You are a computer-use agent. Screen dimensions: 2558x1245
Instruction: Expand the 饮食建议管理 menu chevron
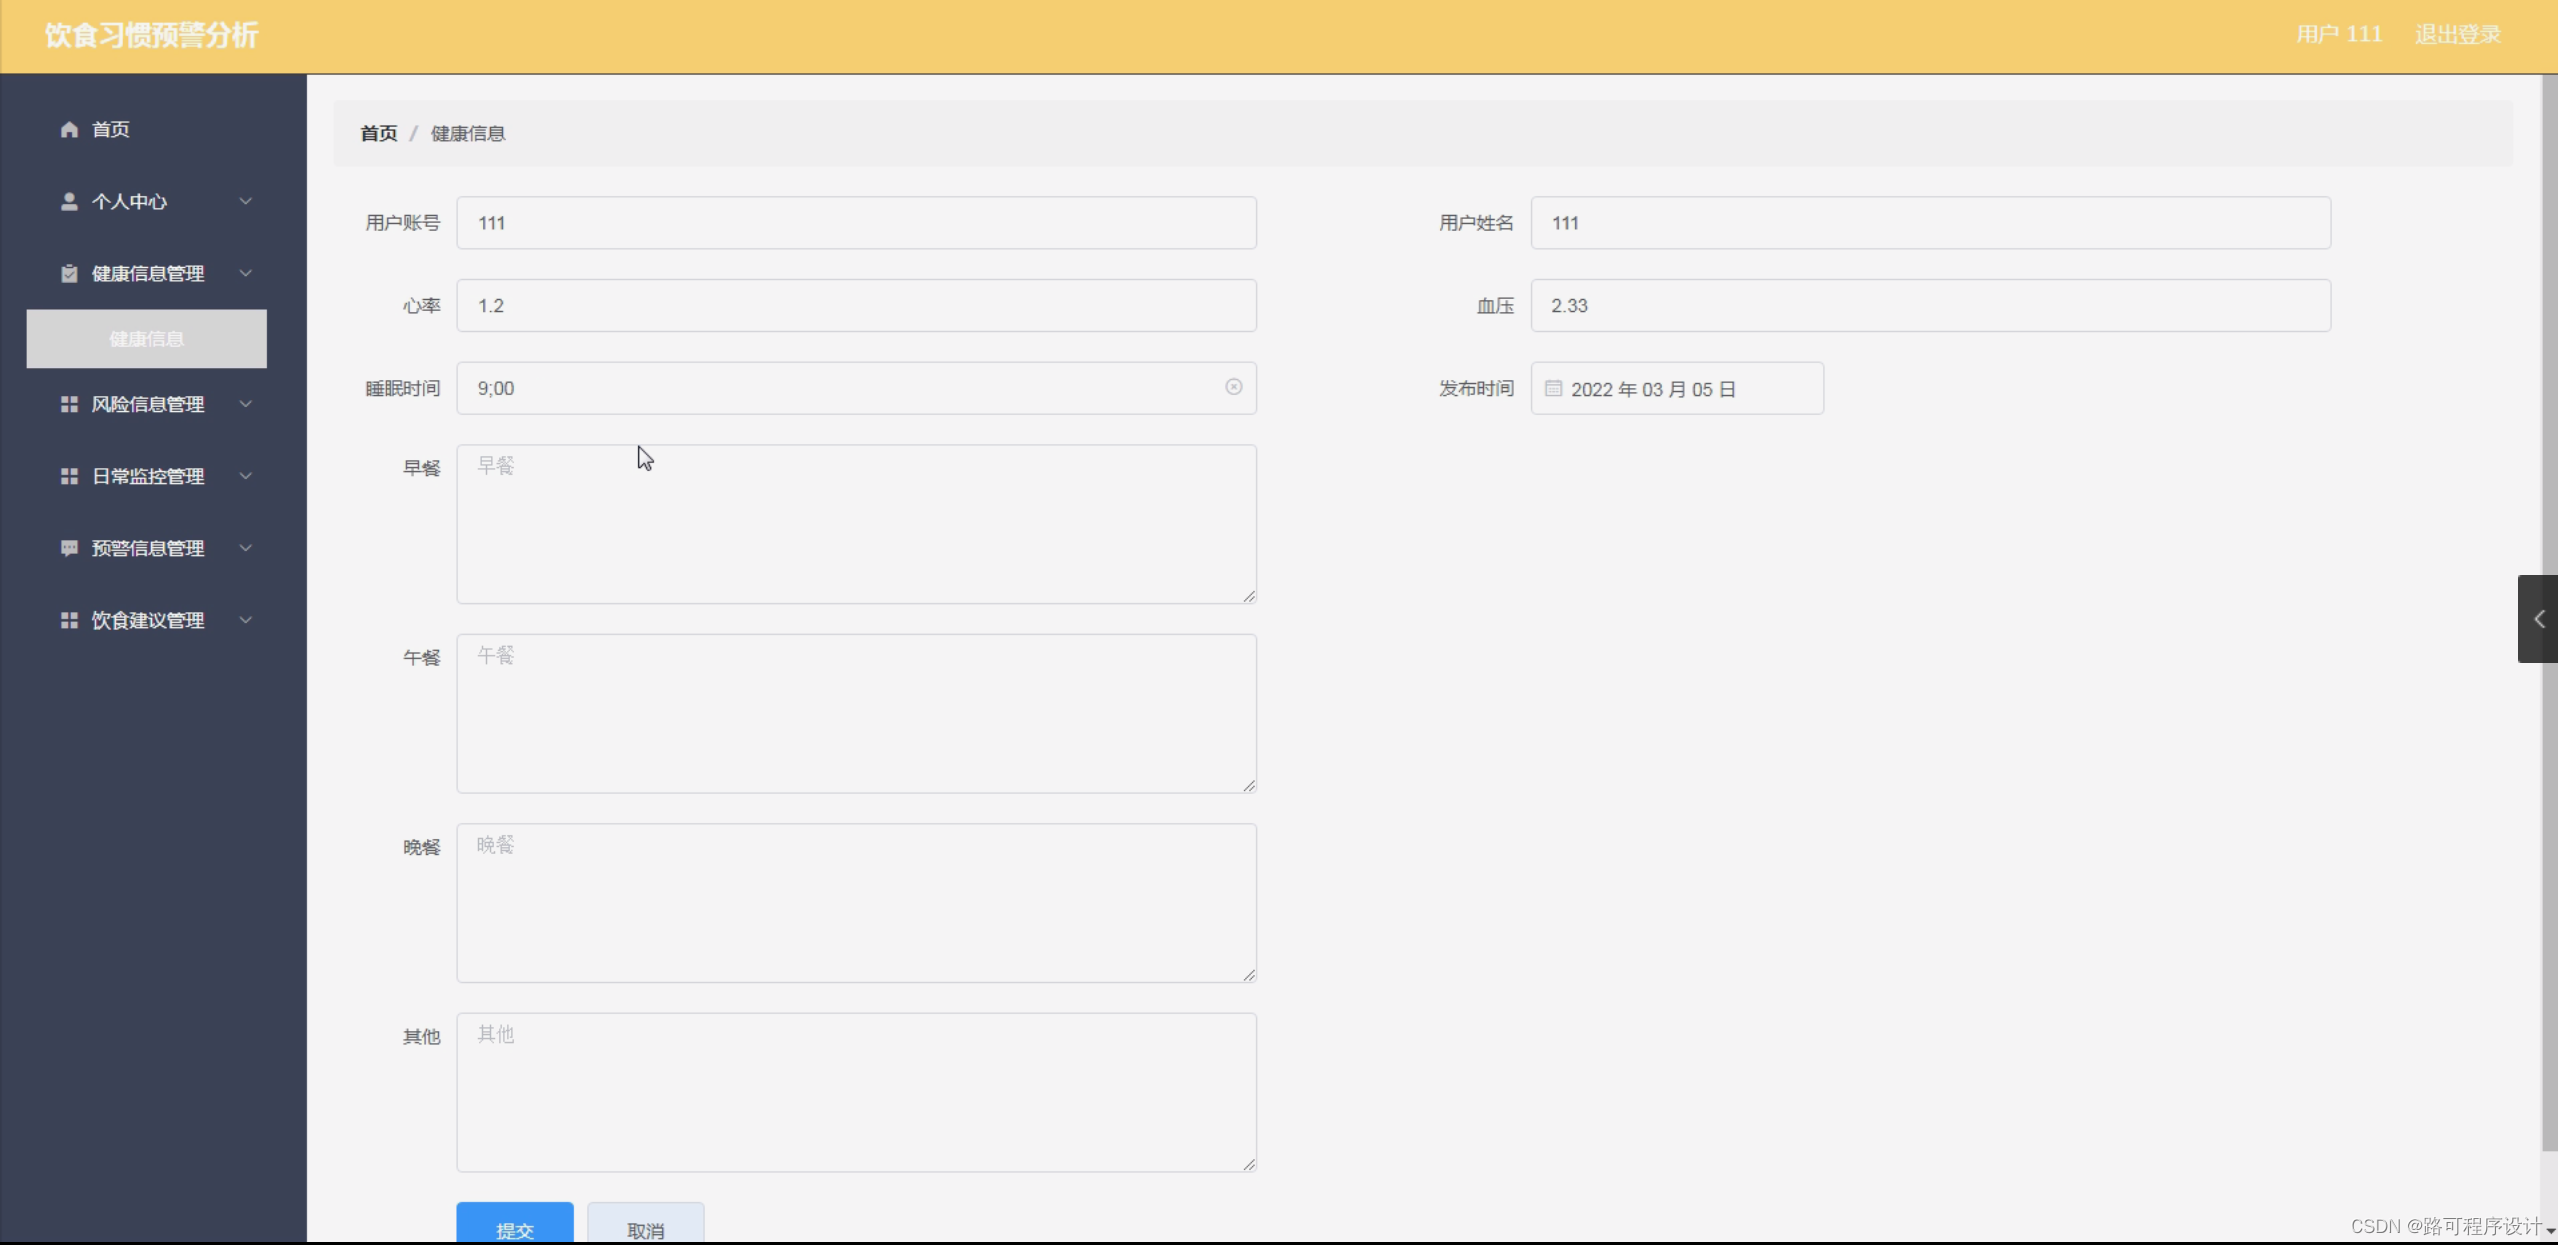245,620
